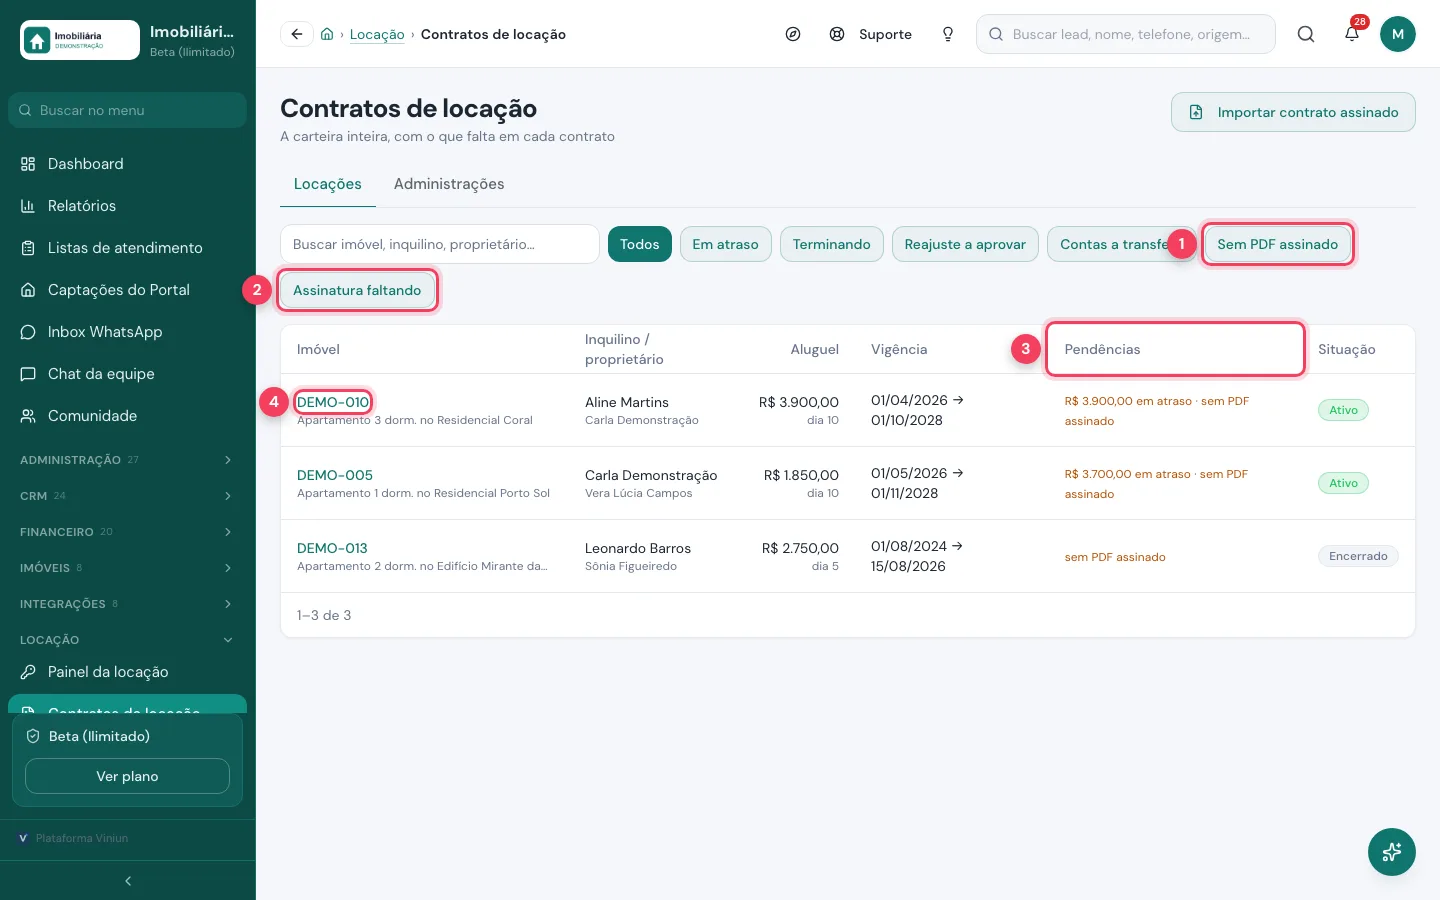The image size is (1440, 900).
Task: Open contract DEMO-005
Action: pos(335,475)
